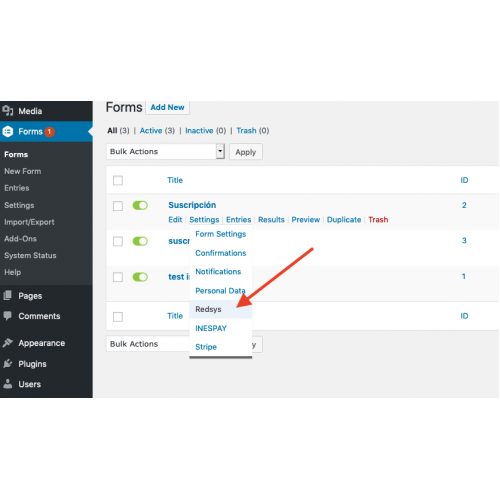
Task: Click the Media icon in sidebar
Action: coord(8,110)
